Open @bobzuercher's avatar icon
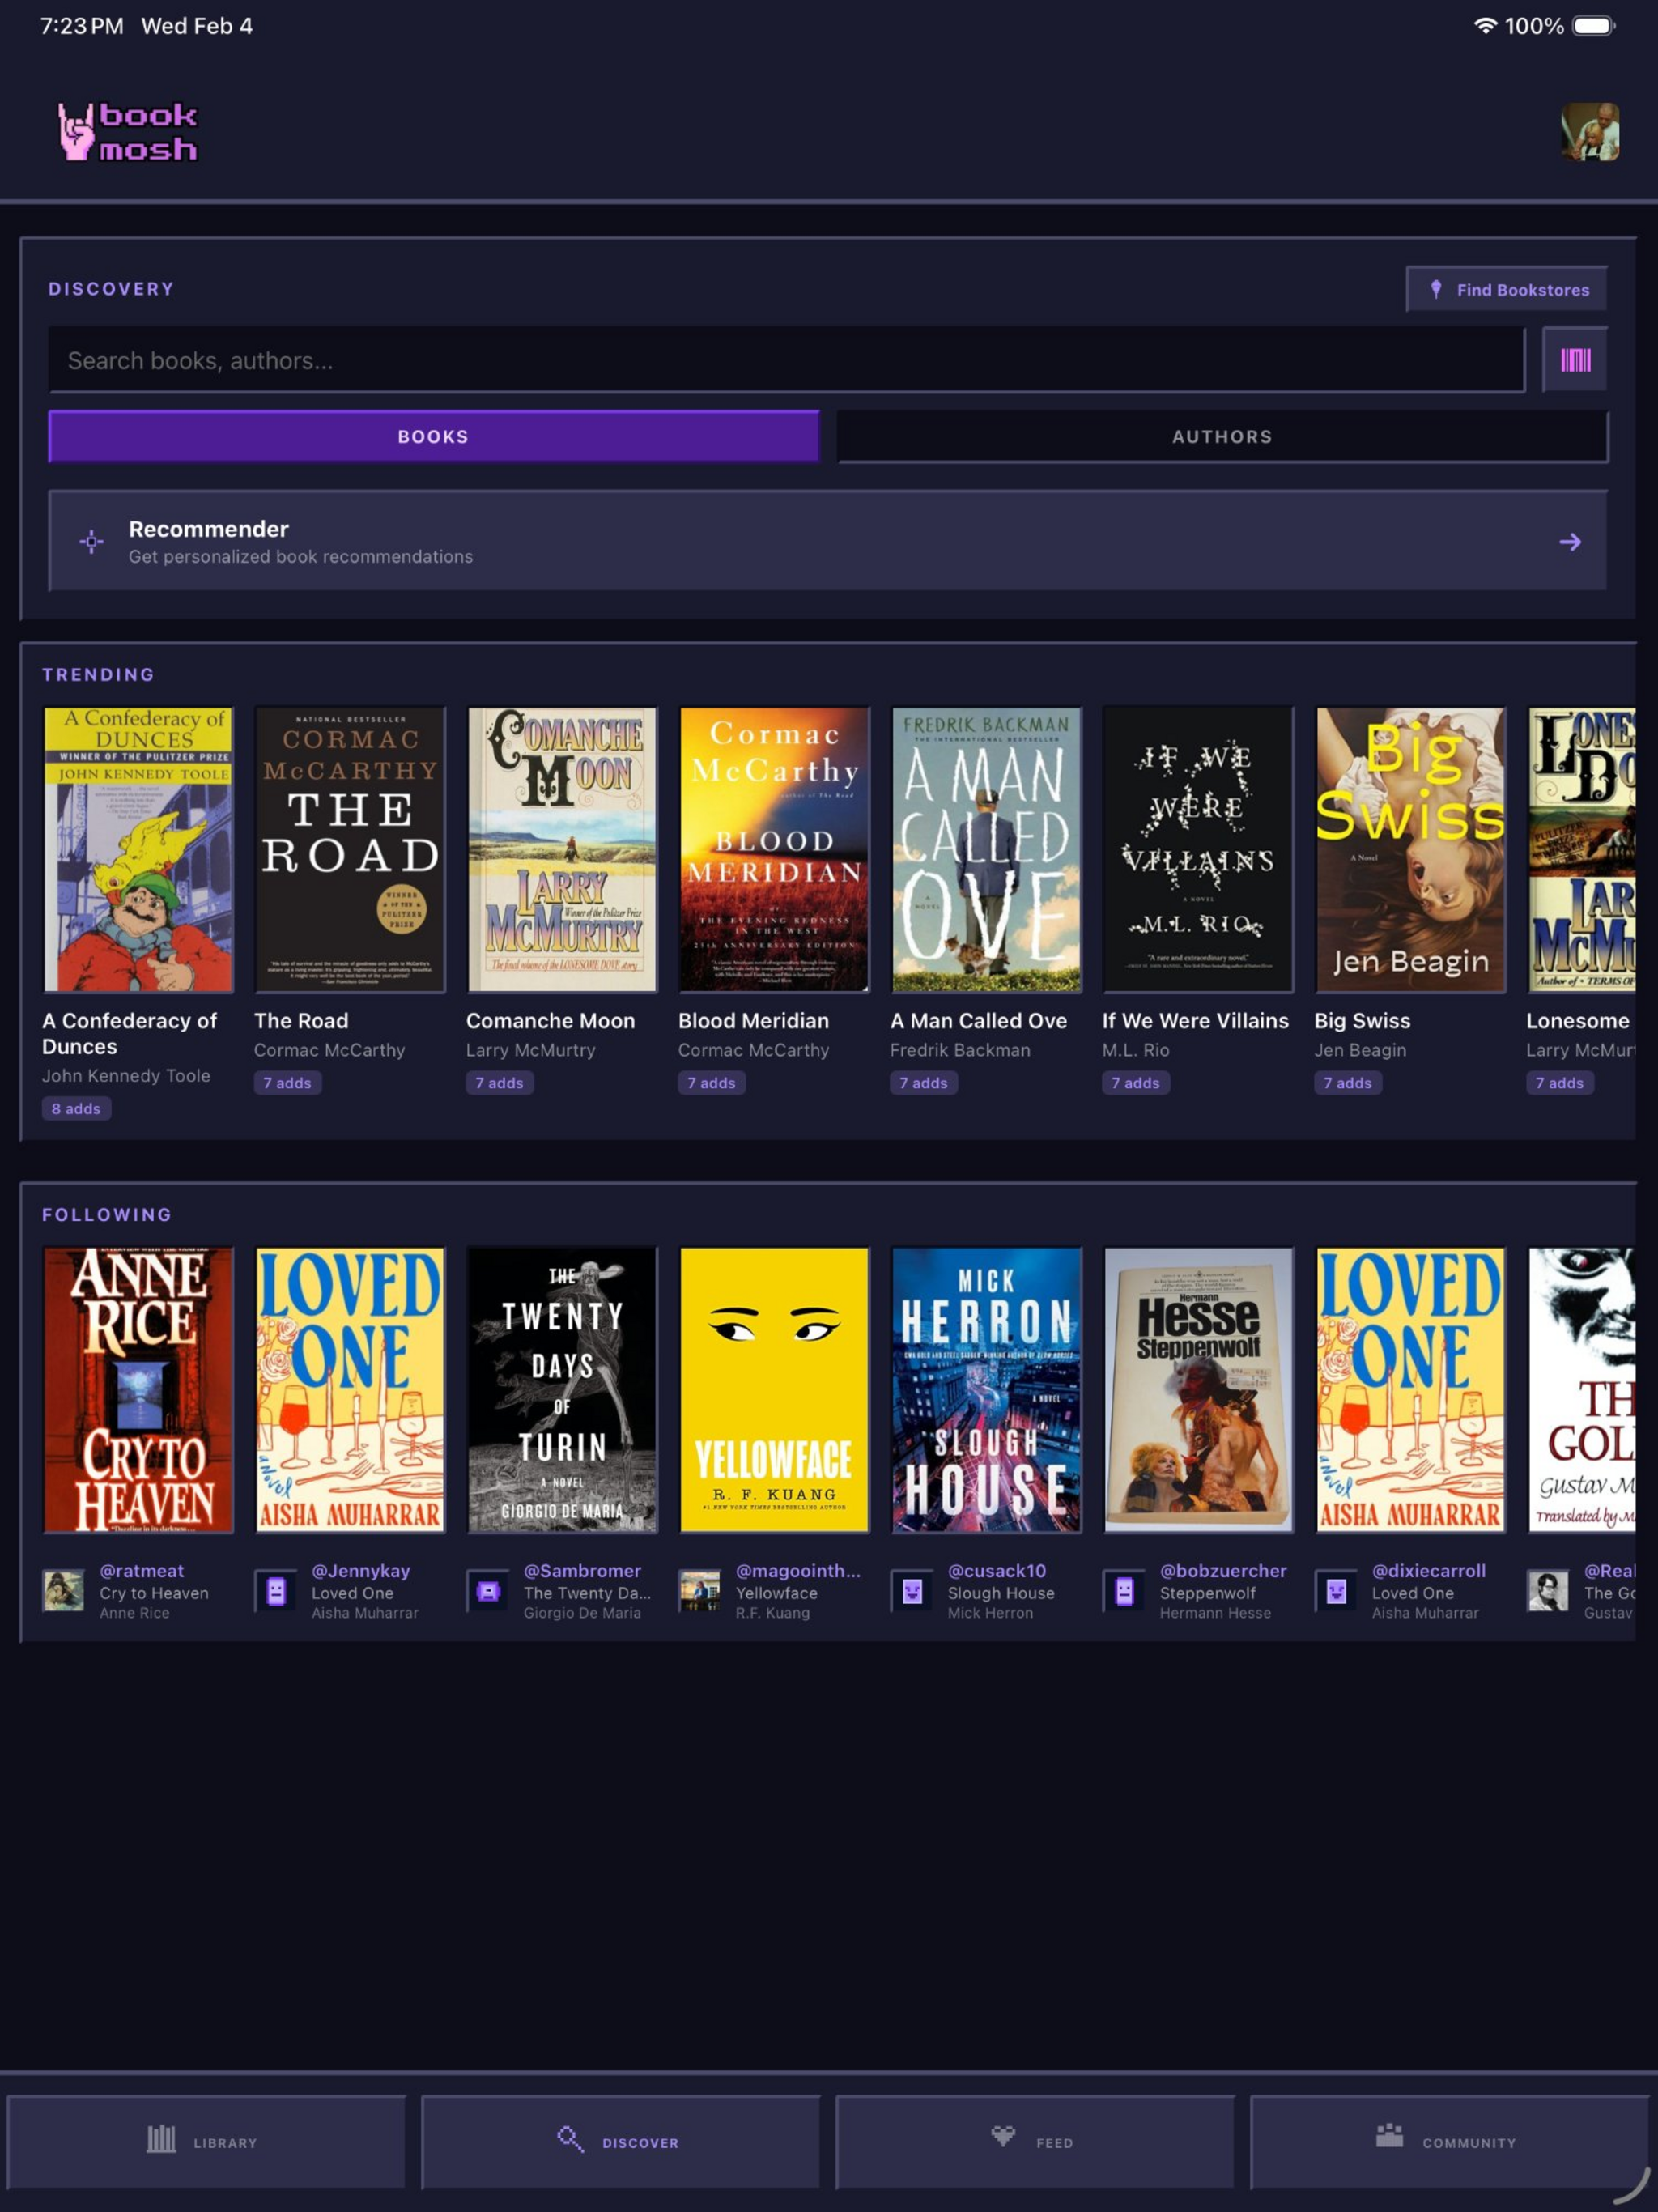Screen dimensions: 1658x2212 click(x=1124, y=1590)
